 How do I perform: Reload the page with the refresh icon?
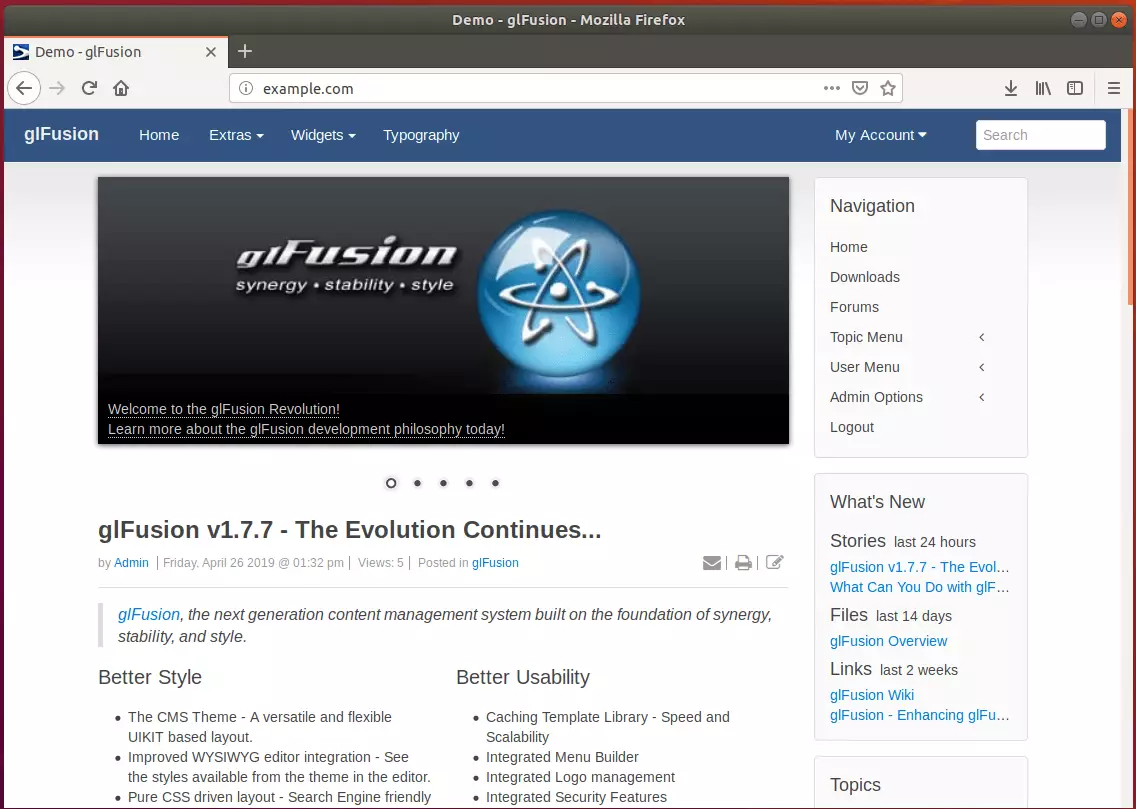tap(89, 88)
